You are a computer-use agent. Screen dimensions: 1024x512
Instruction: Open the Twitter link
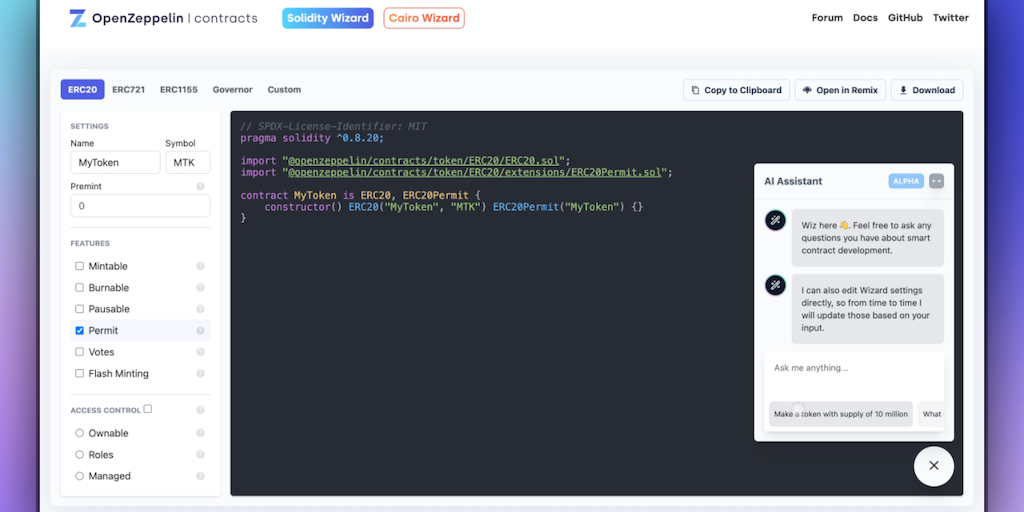pos(951,18)
